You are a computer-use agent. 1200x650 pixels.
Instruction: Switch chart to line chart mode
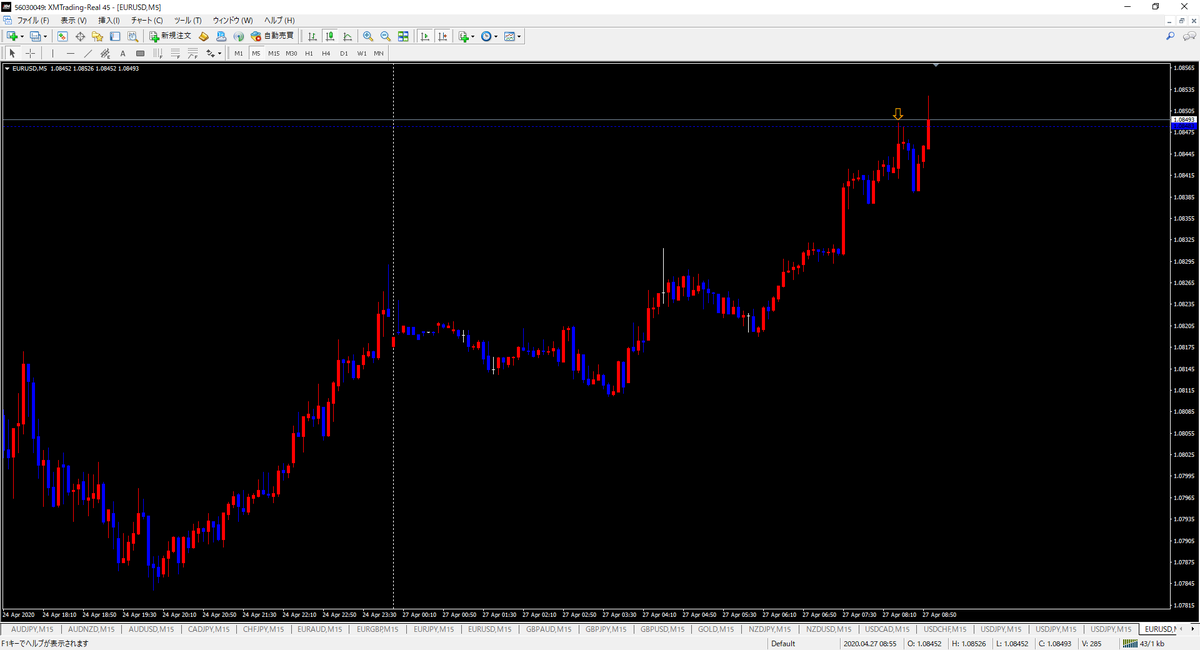tap(347, 36)
